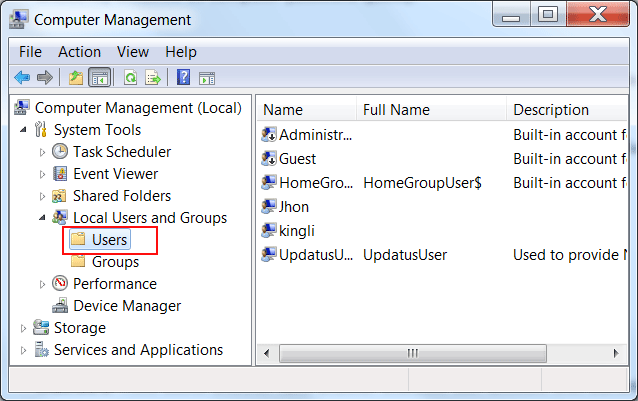Expand the Storage node
Image resolution: width=638 pixels, height=401 pixels.
(23, 328)
